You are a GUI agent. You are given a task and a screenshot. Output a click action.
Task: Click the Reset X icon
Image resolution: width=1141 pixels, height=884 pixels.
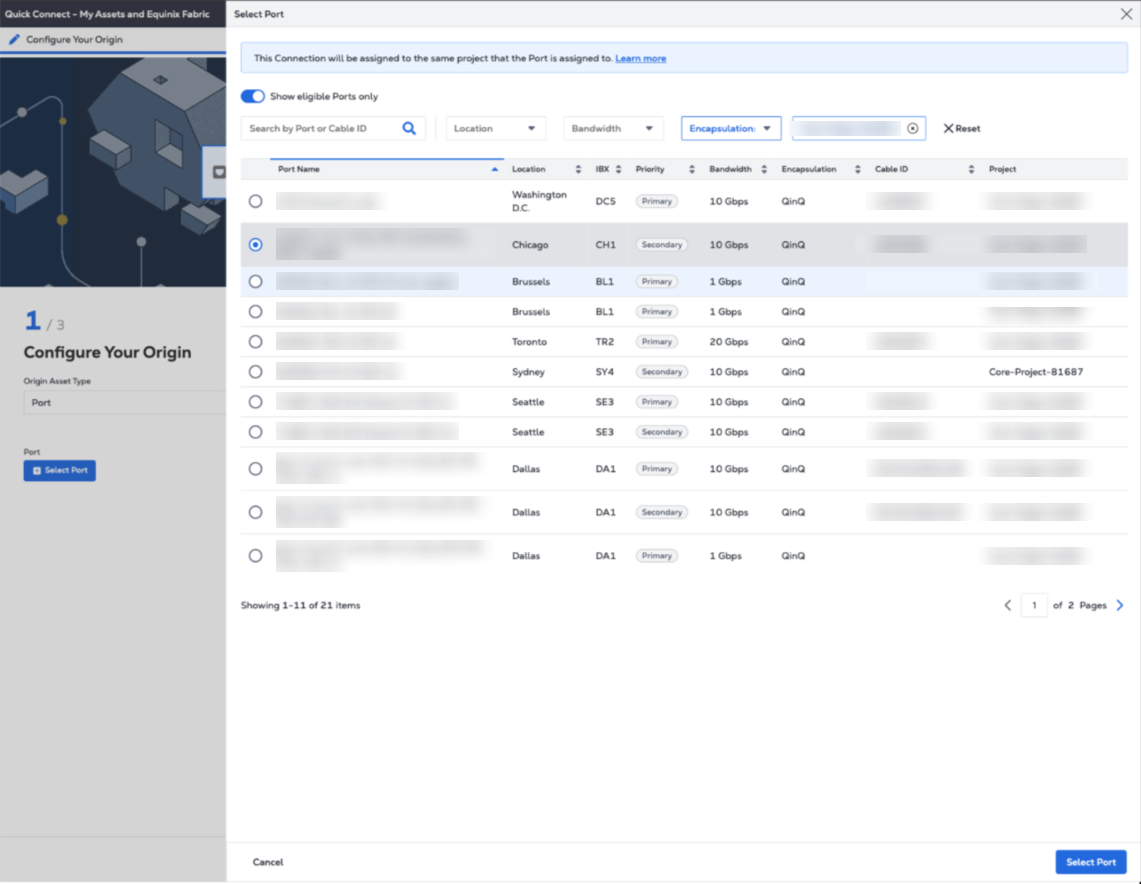948,129
